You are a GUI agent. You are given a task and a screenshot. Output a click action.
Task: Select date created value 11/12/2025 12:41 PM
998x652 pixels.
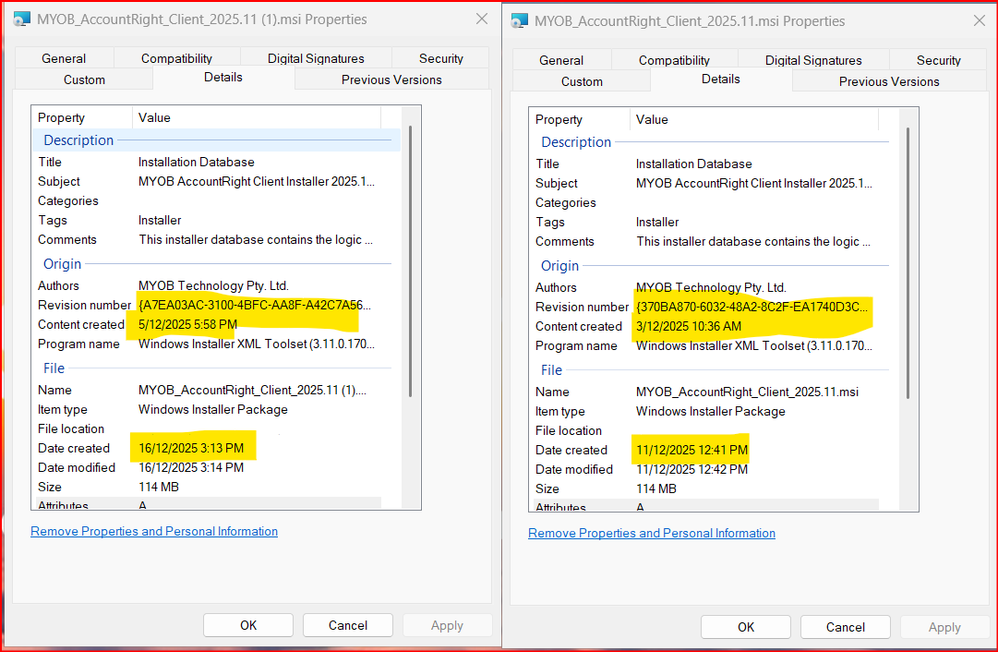(691, 450)
